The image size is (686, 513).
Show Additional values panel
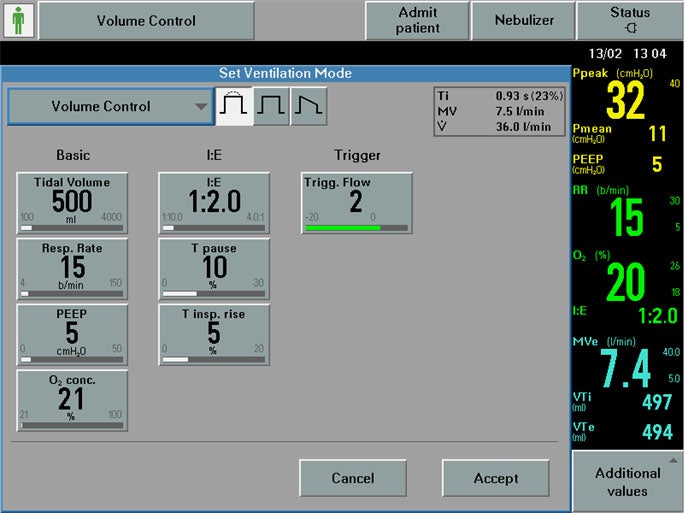point(628,481)
